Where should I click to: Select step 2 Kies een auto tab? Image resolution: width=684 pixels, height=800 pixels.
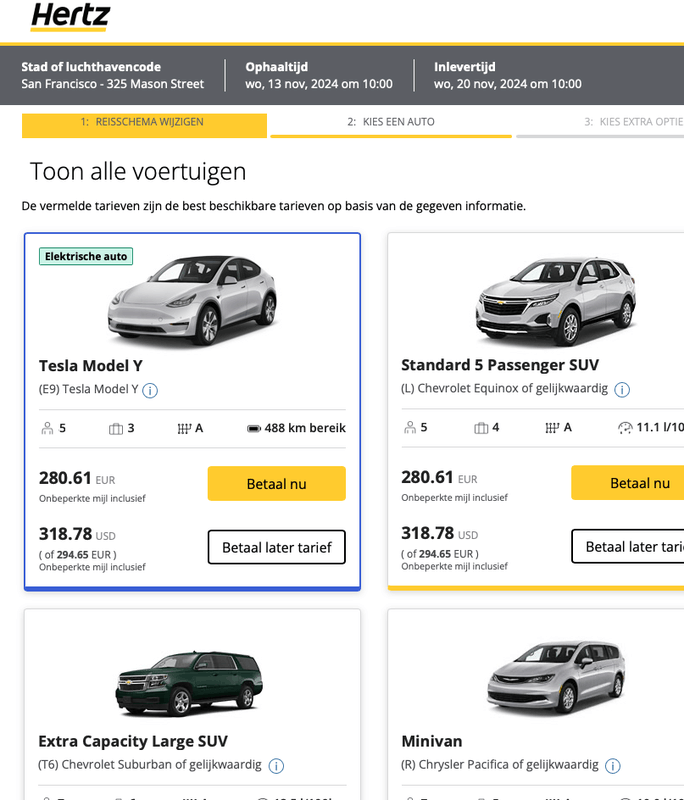coord(391,125)
